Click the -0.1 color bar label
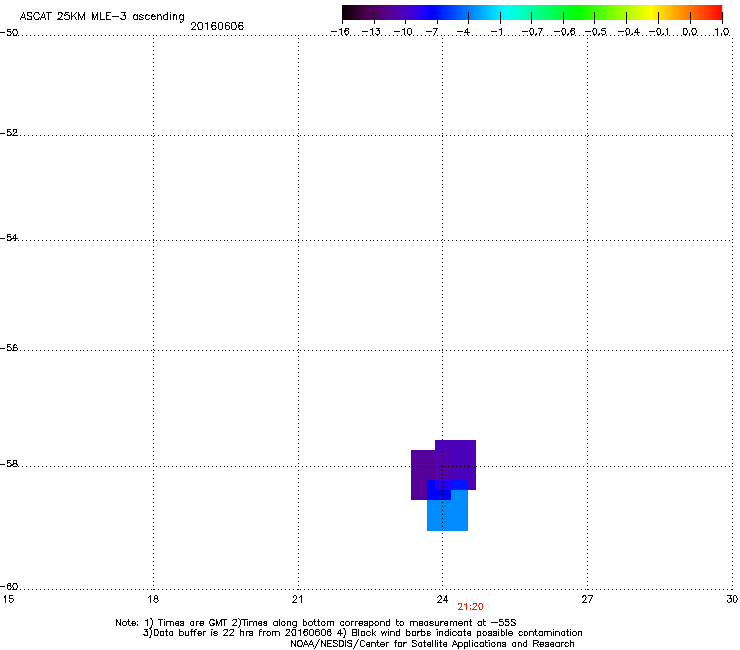Viewport: 740px width, 650px height. click(660, 32)
